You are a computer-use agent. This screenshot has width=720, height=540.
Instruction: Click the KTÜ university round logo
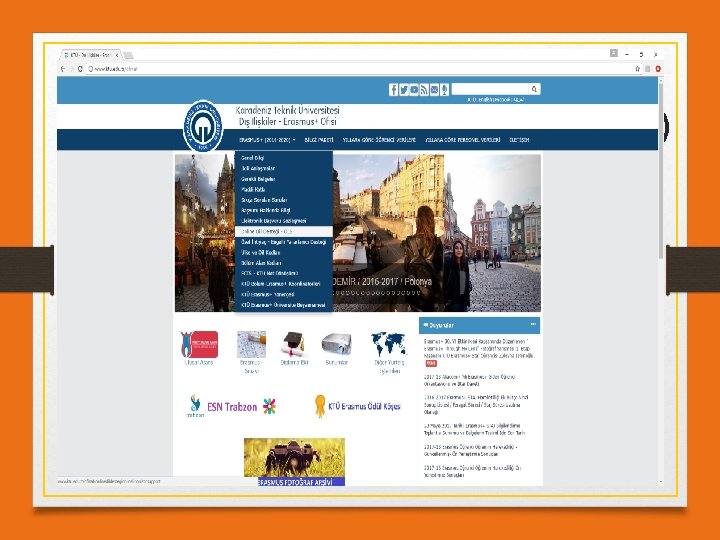pos(202,126)
